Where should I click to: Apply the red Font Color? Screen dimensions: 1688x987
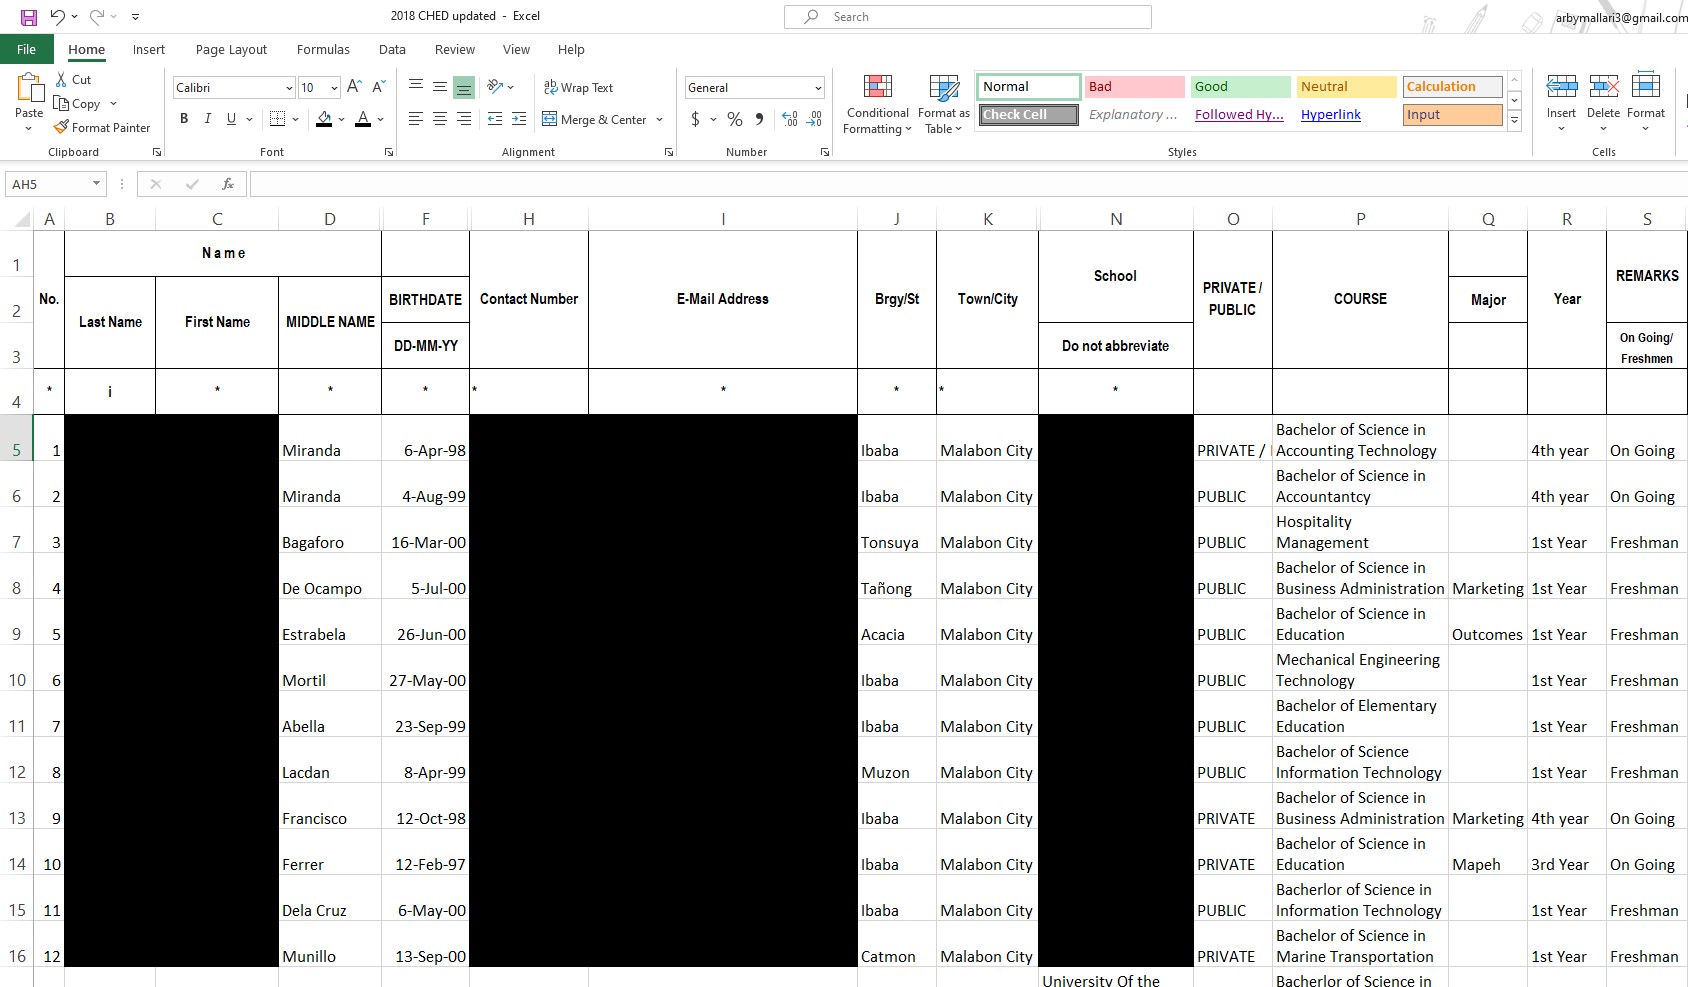[x=363, y=119]
